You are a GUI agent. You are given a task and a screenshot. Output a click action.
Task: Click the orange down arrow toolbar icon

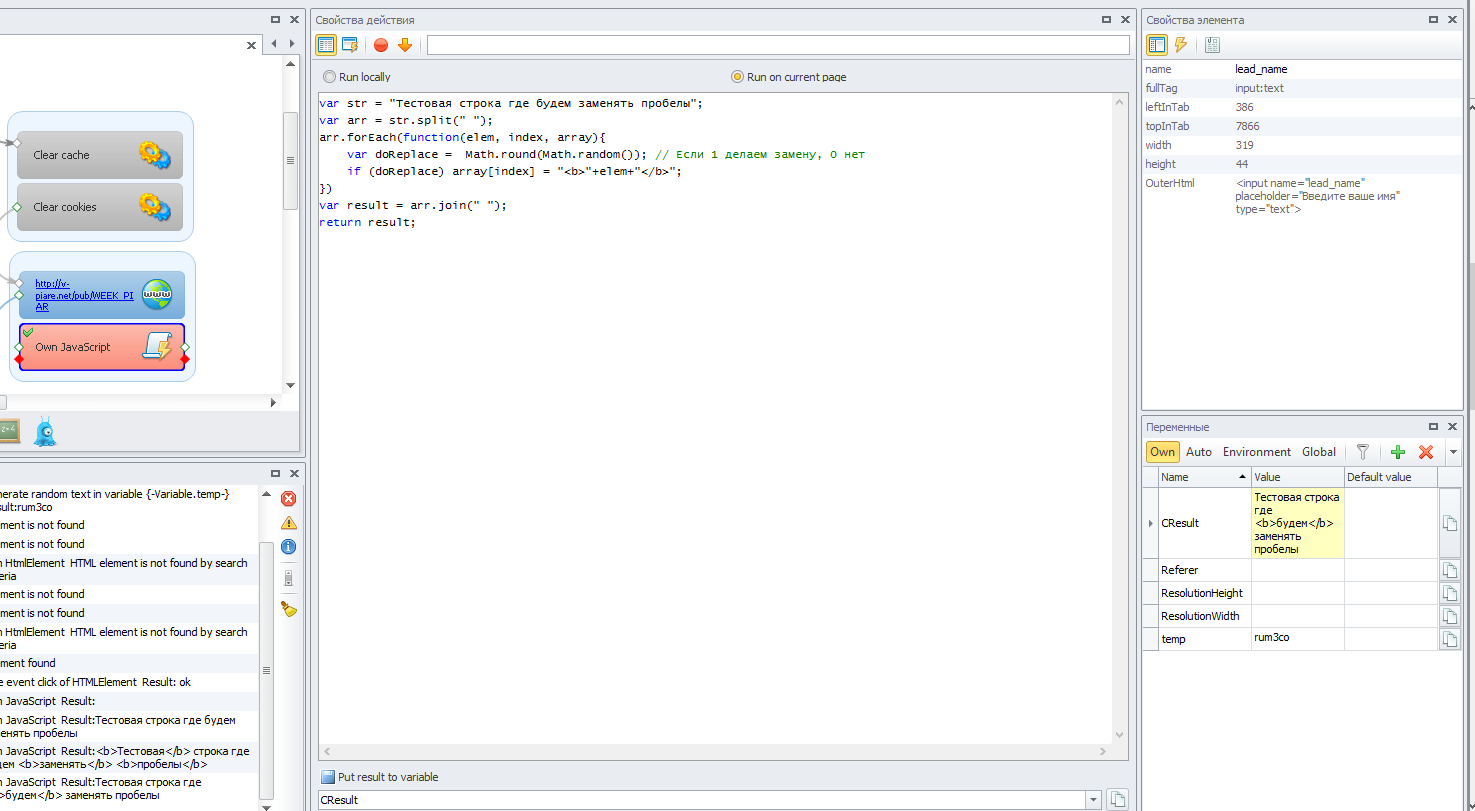[x=405, y=44]
